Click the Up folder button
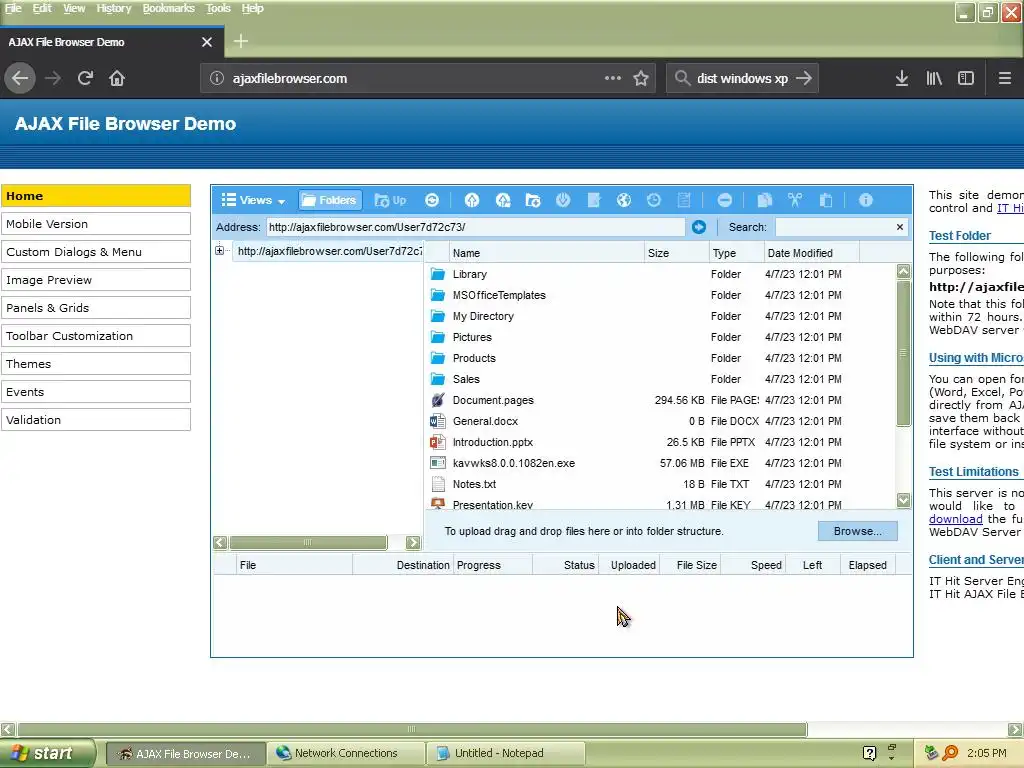1024x768 pixels. (390, 200)
